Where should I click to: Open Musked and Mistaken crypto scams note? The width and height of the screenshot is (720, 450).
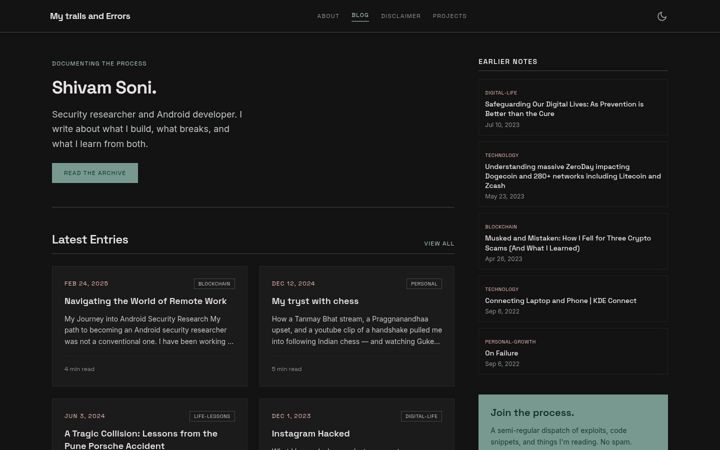[x=568, y=243]
